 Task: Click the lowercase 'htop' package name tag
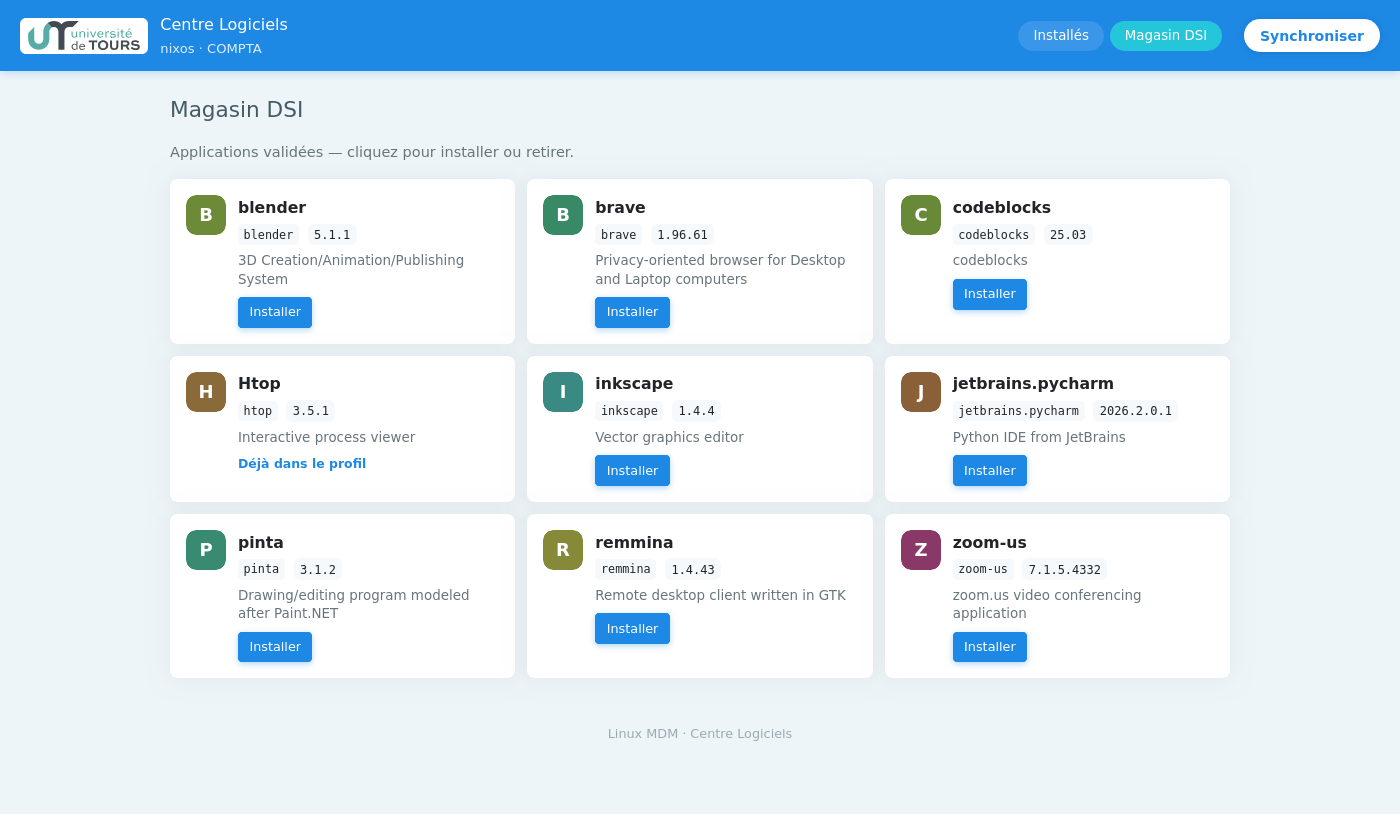[x=258, y=411]
